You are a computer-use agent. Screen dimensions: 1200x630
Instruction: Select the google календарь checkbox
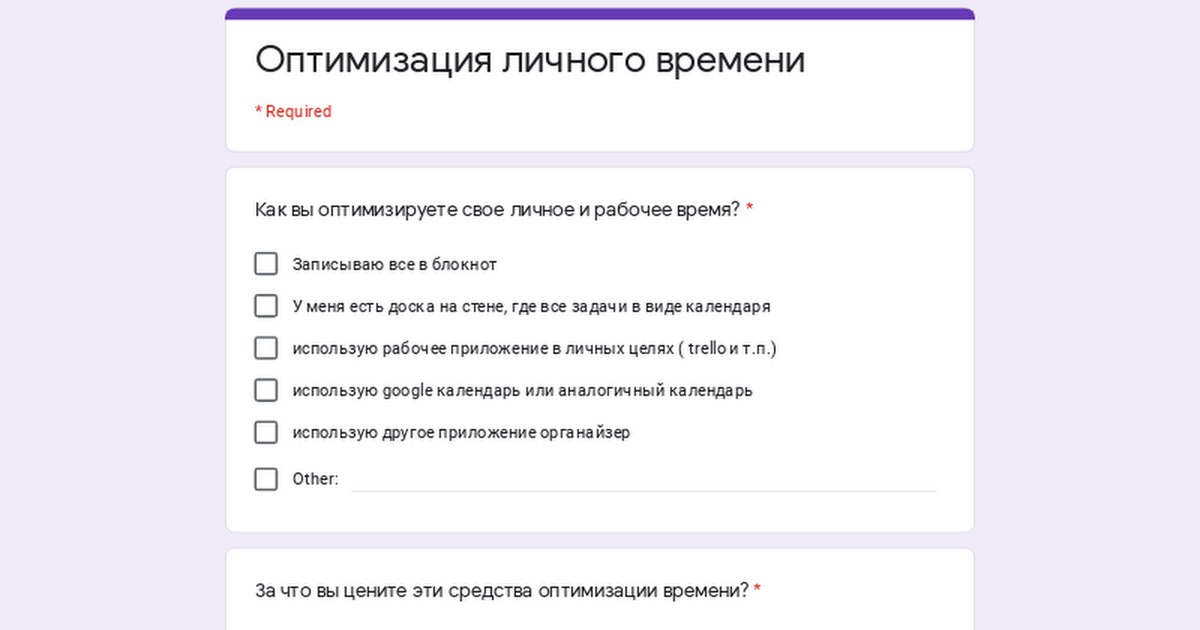(266, 390)
